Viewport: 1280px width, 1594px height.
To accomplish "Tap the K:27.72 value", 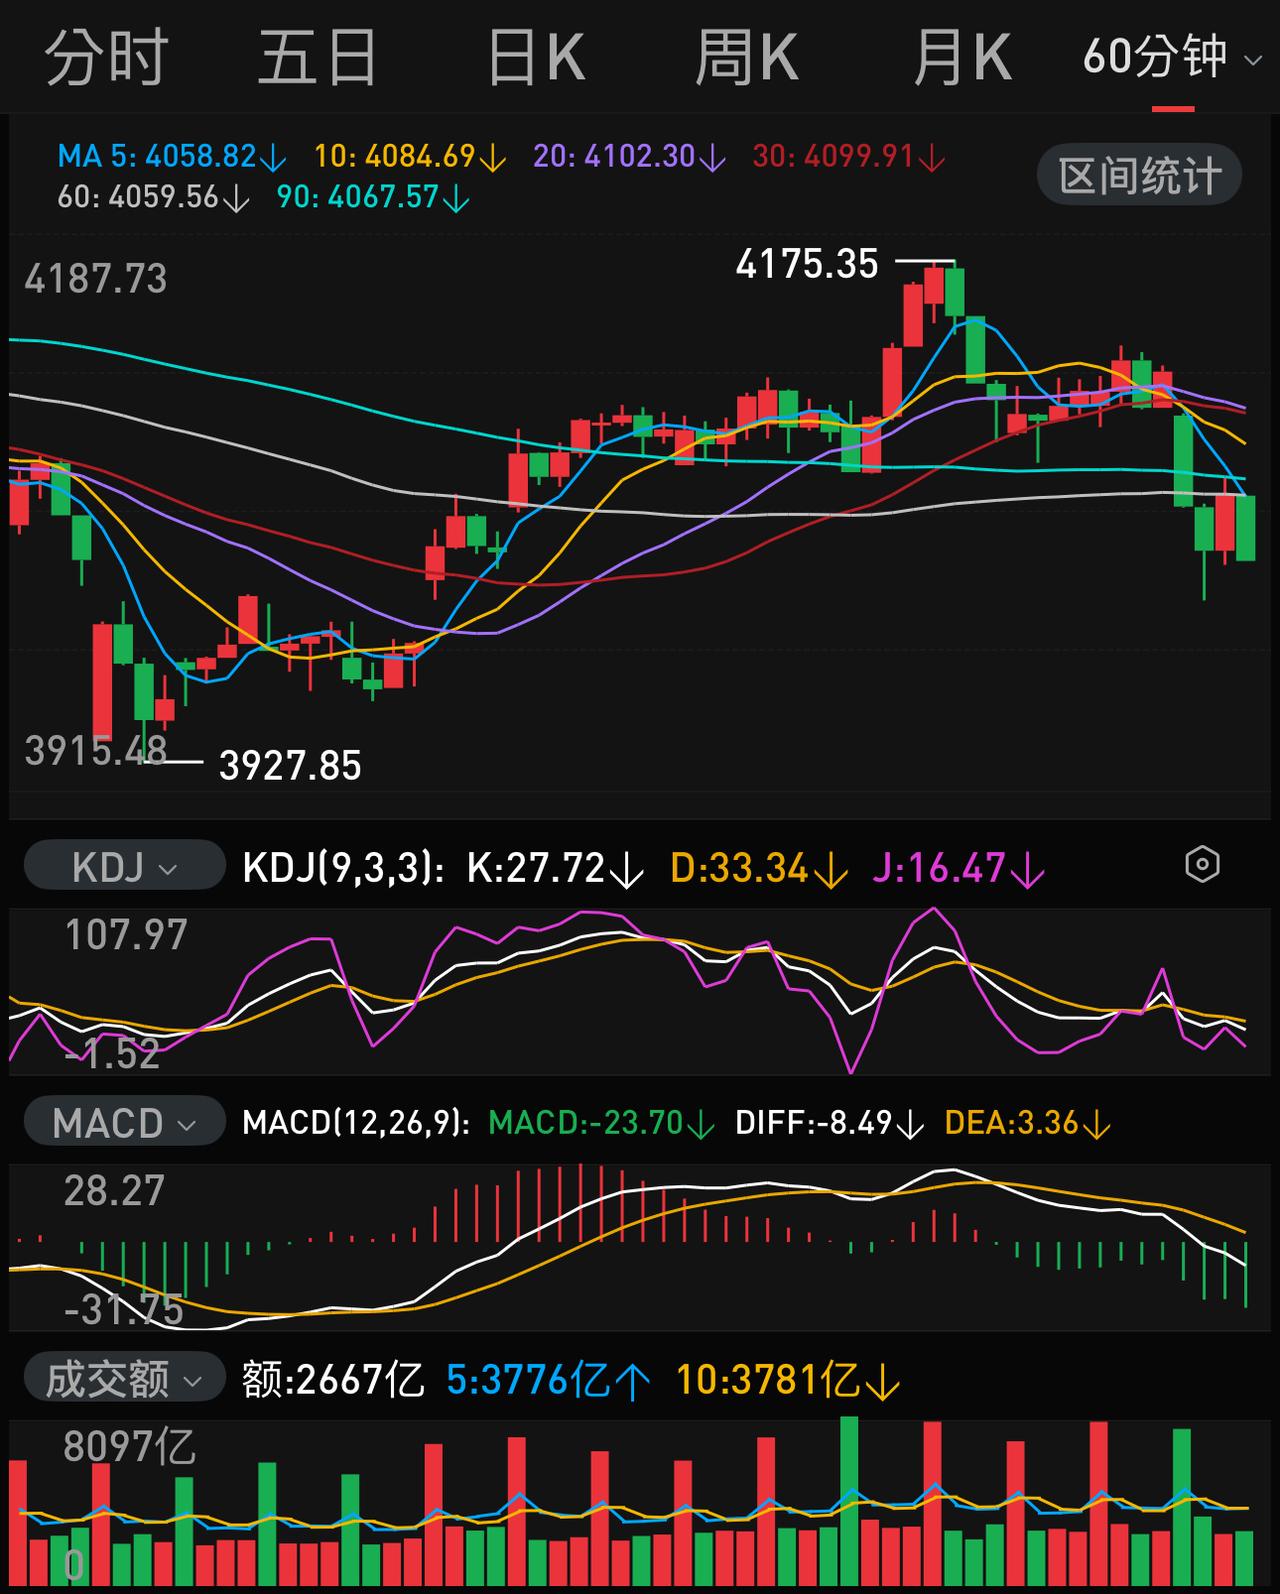I will (x=555, y=867).
